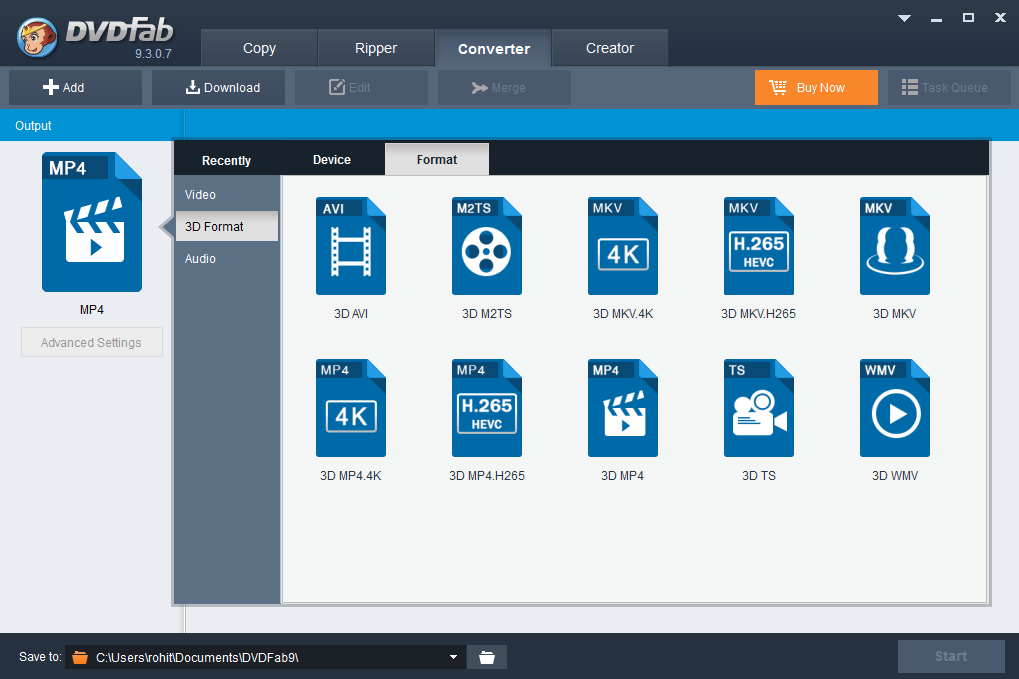Viewport: 1019px width, 679px height.
Task: Choose the 3D M2TS format icon
Action: [487, 246]
